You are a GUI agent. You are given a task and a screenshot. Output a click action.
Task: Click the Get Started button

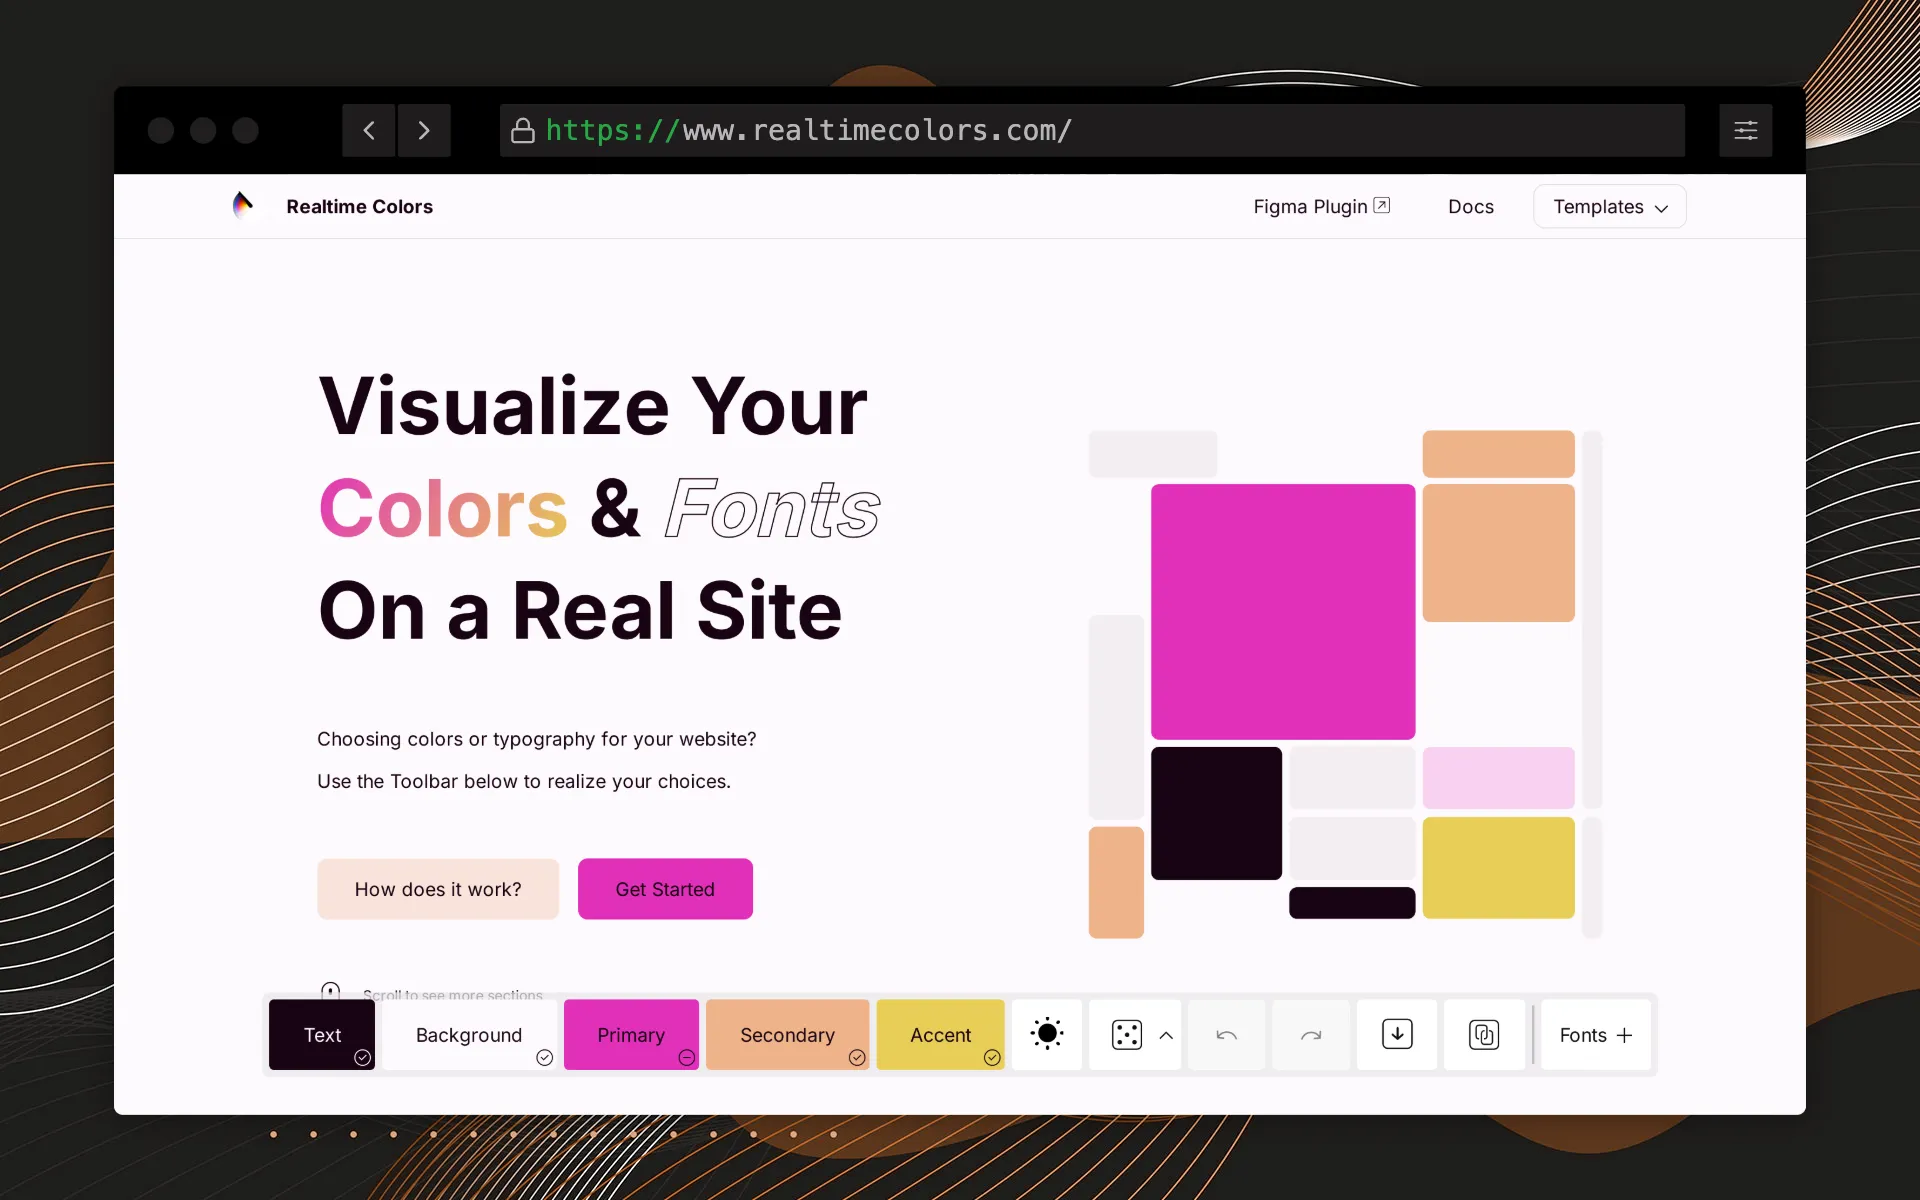click(665, 888)
